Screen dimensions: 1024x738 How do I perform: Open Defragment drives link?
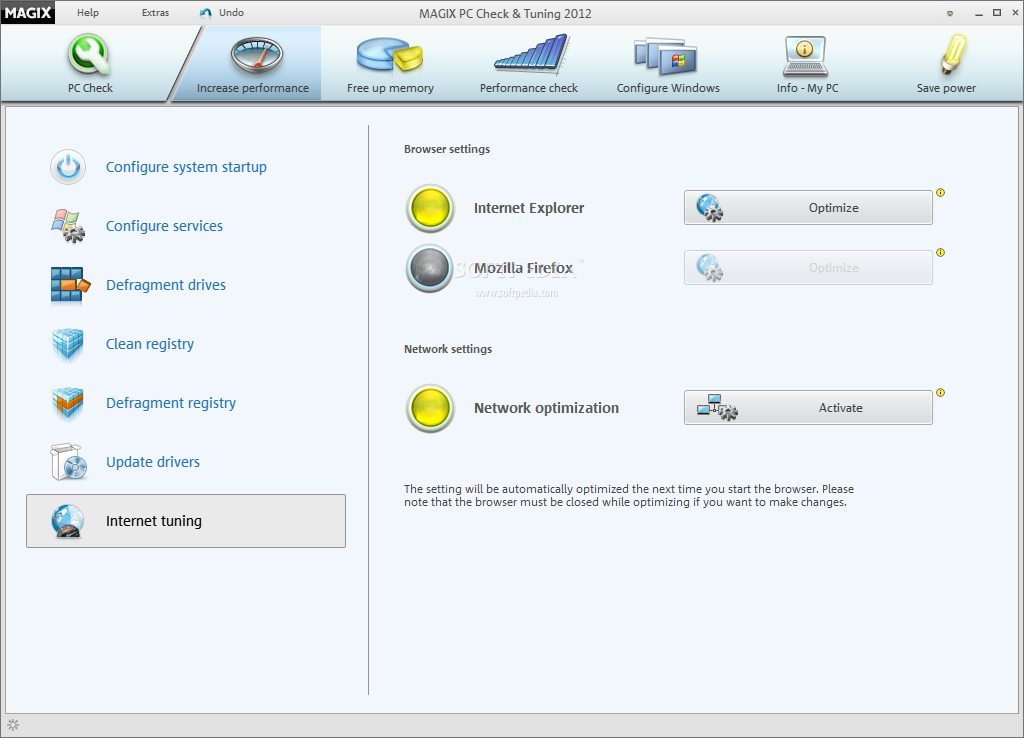click(x=166, y=285)
